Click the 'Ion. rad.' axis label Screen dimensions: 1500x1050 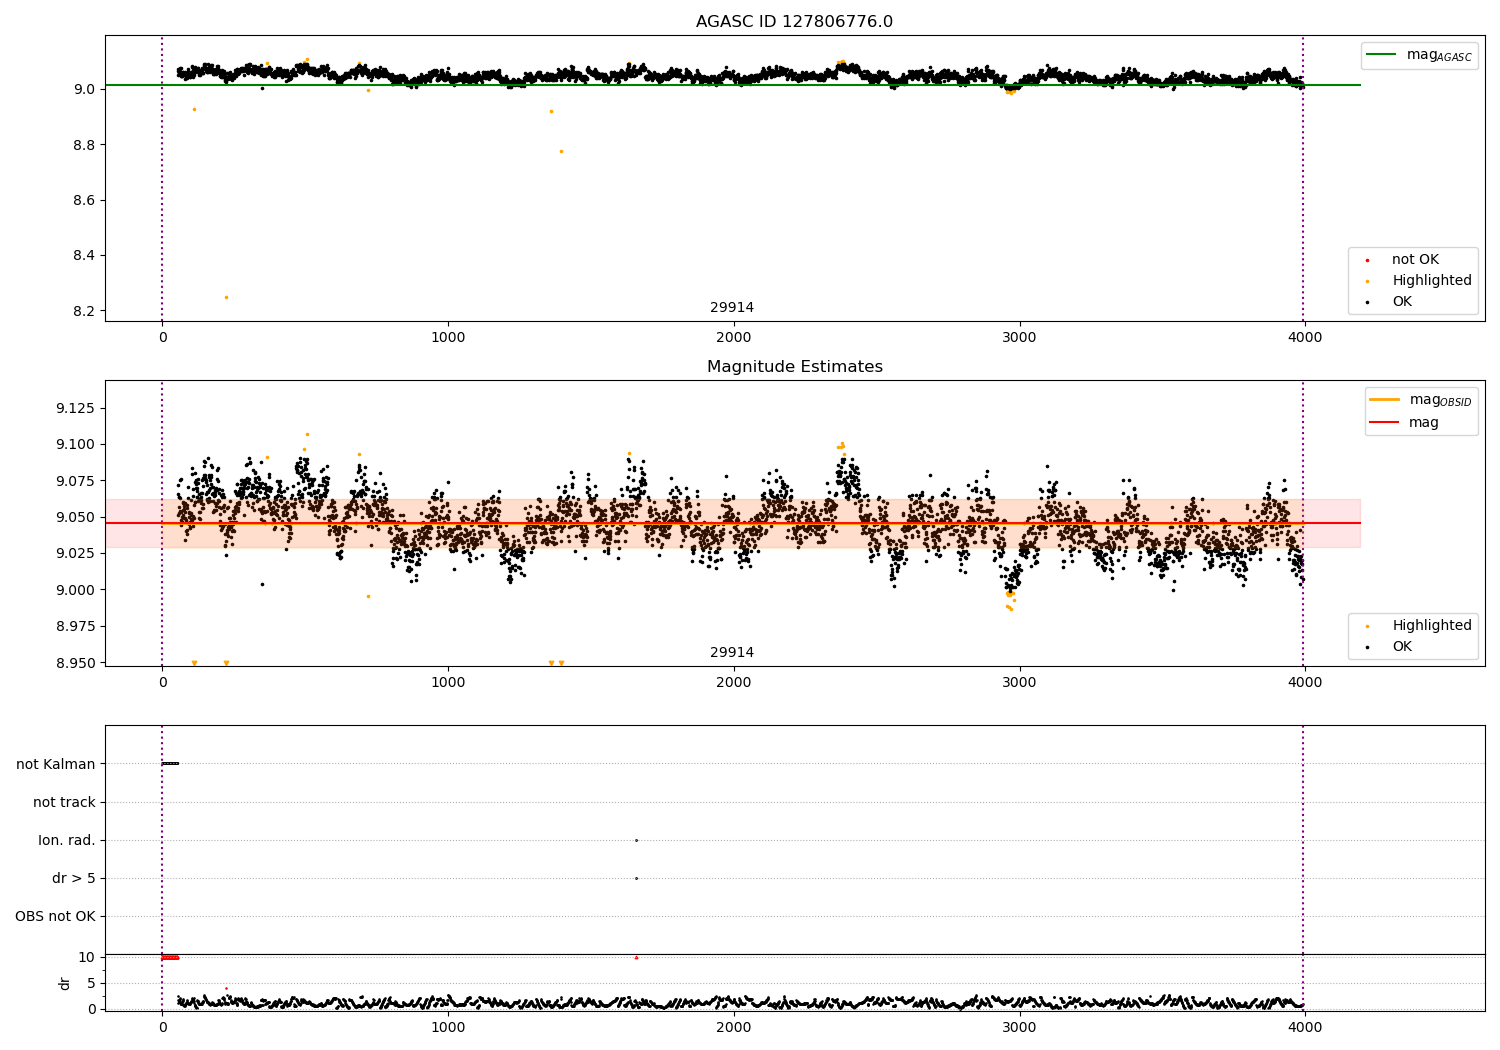coord(67,840)
